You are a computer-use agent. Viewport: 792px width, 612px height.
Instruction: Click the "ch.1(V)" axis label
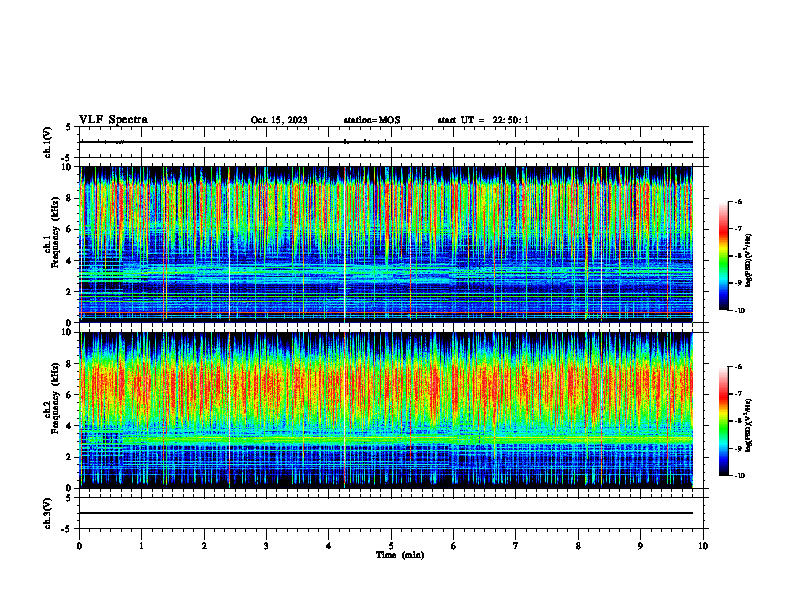point(48,142)
